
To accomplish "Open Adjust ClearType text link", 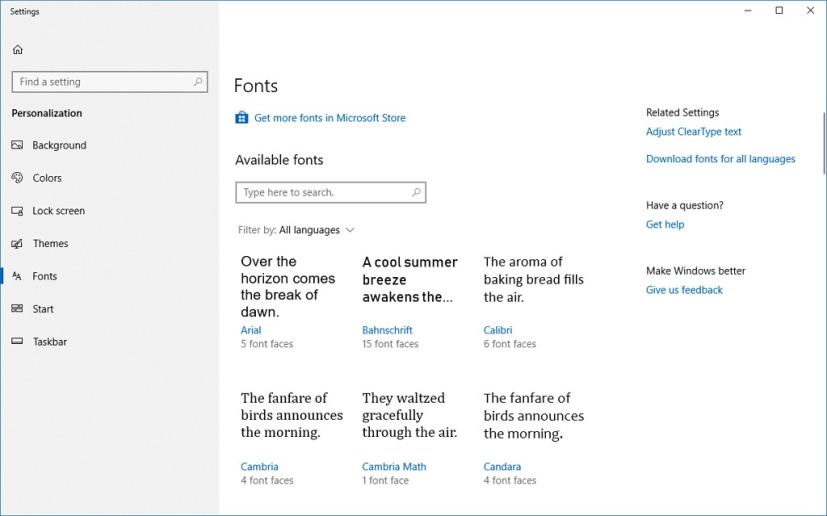I will click(x=694, y=131).
